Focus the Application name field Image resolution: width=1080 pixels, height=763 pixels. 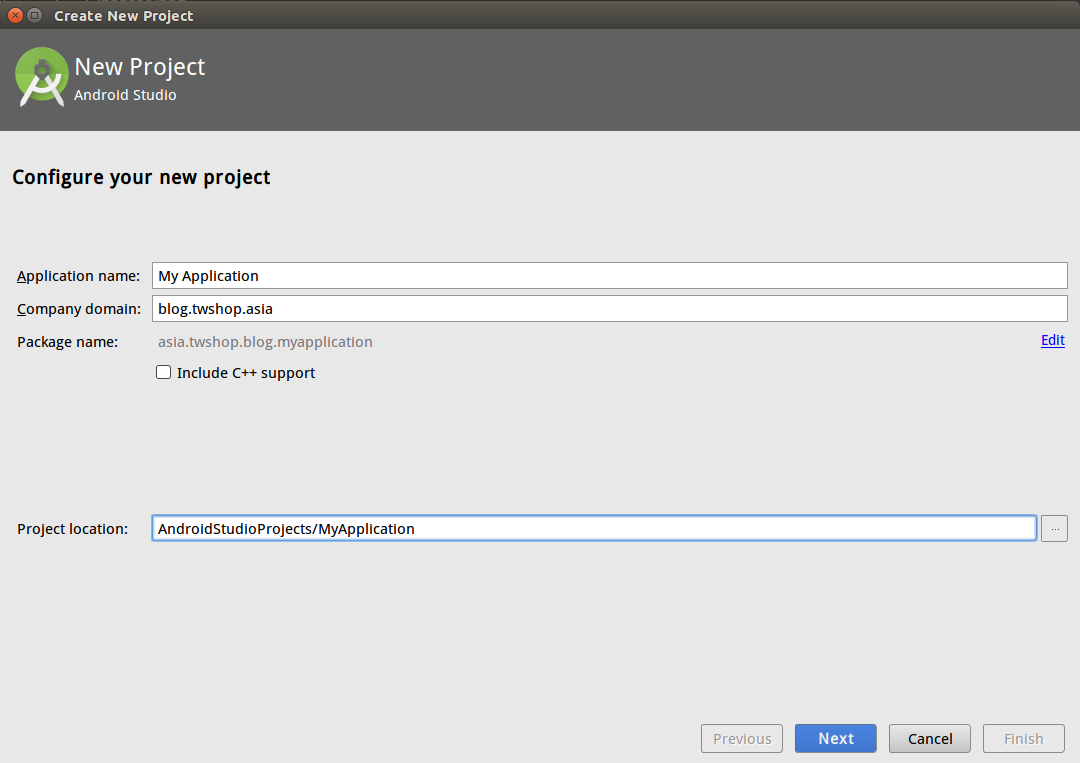[610, 275]
